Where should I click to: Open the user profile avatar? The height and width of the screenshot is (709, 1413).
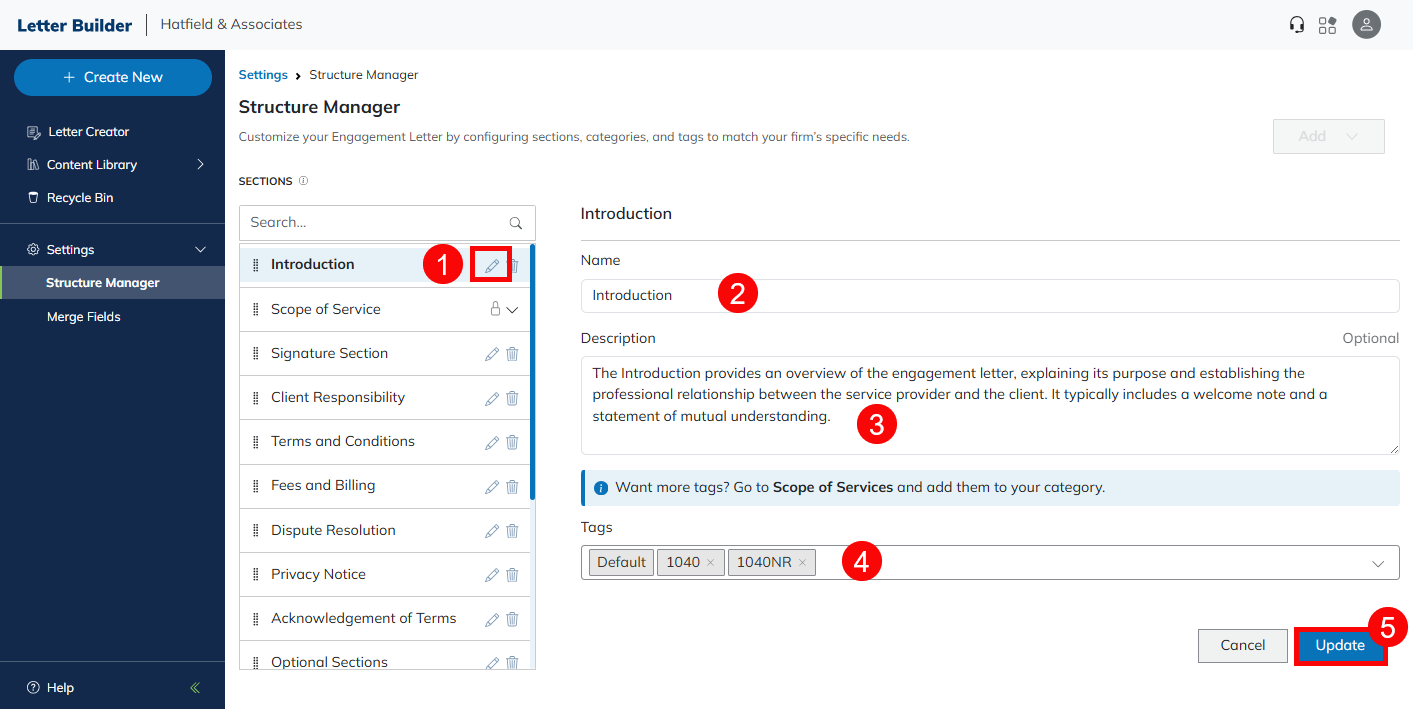tap(1366, 25)
